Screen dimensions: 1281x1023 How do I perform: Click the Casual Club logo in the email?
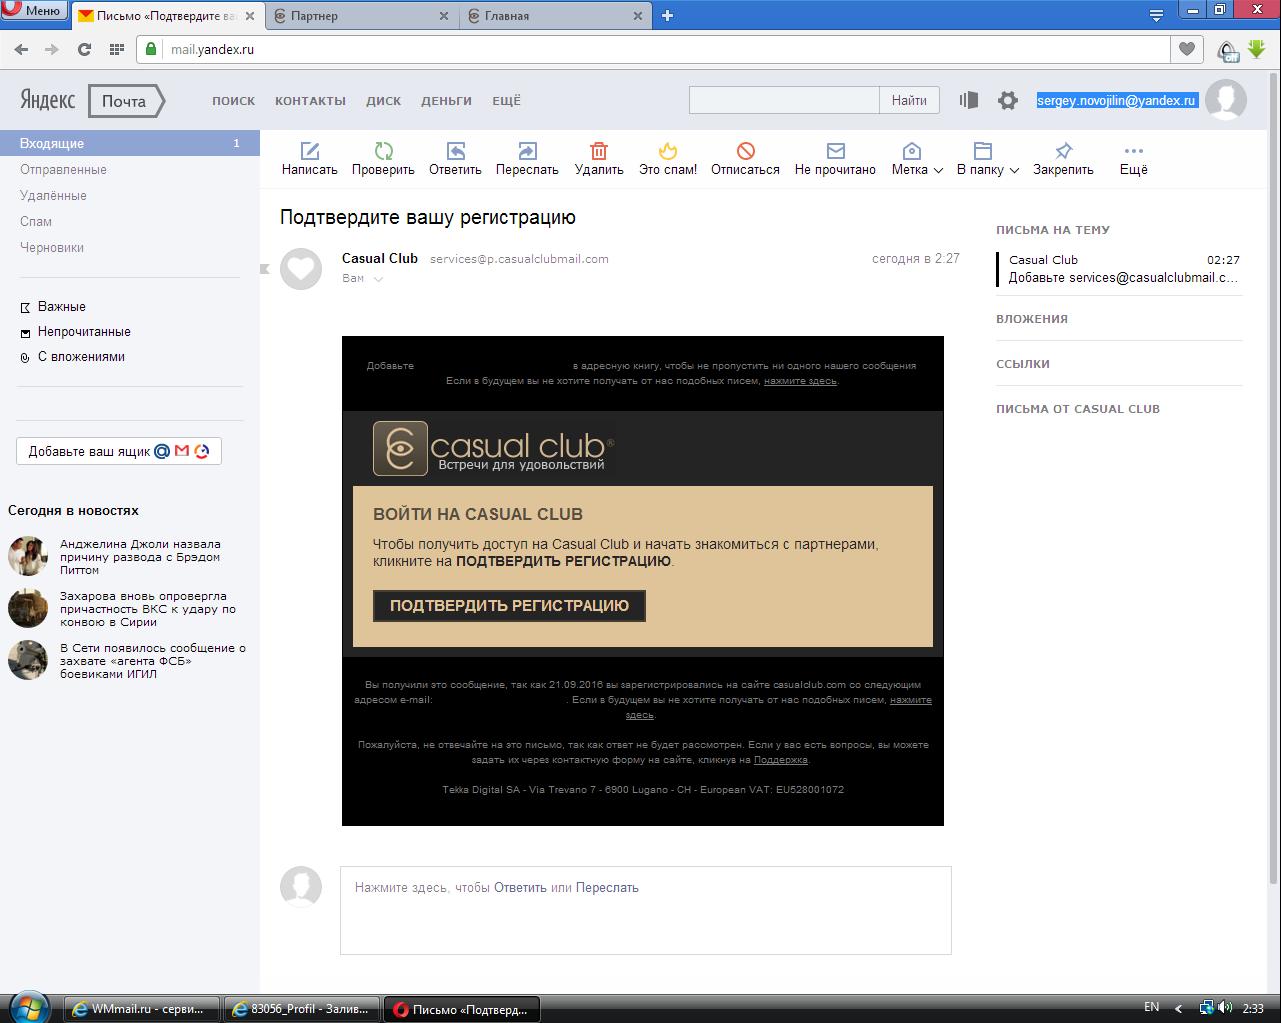(494, 448)
